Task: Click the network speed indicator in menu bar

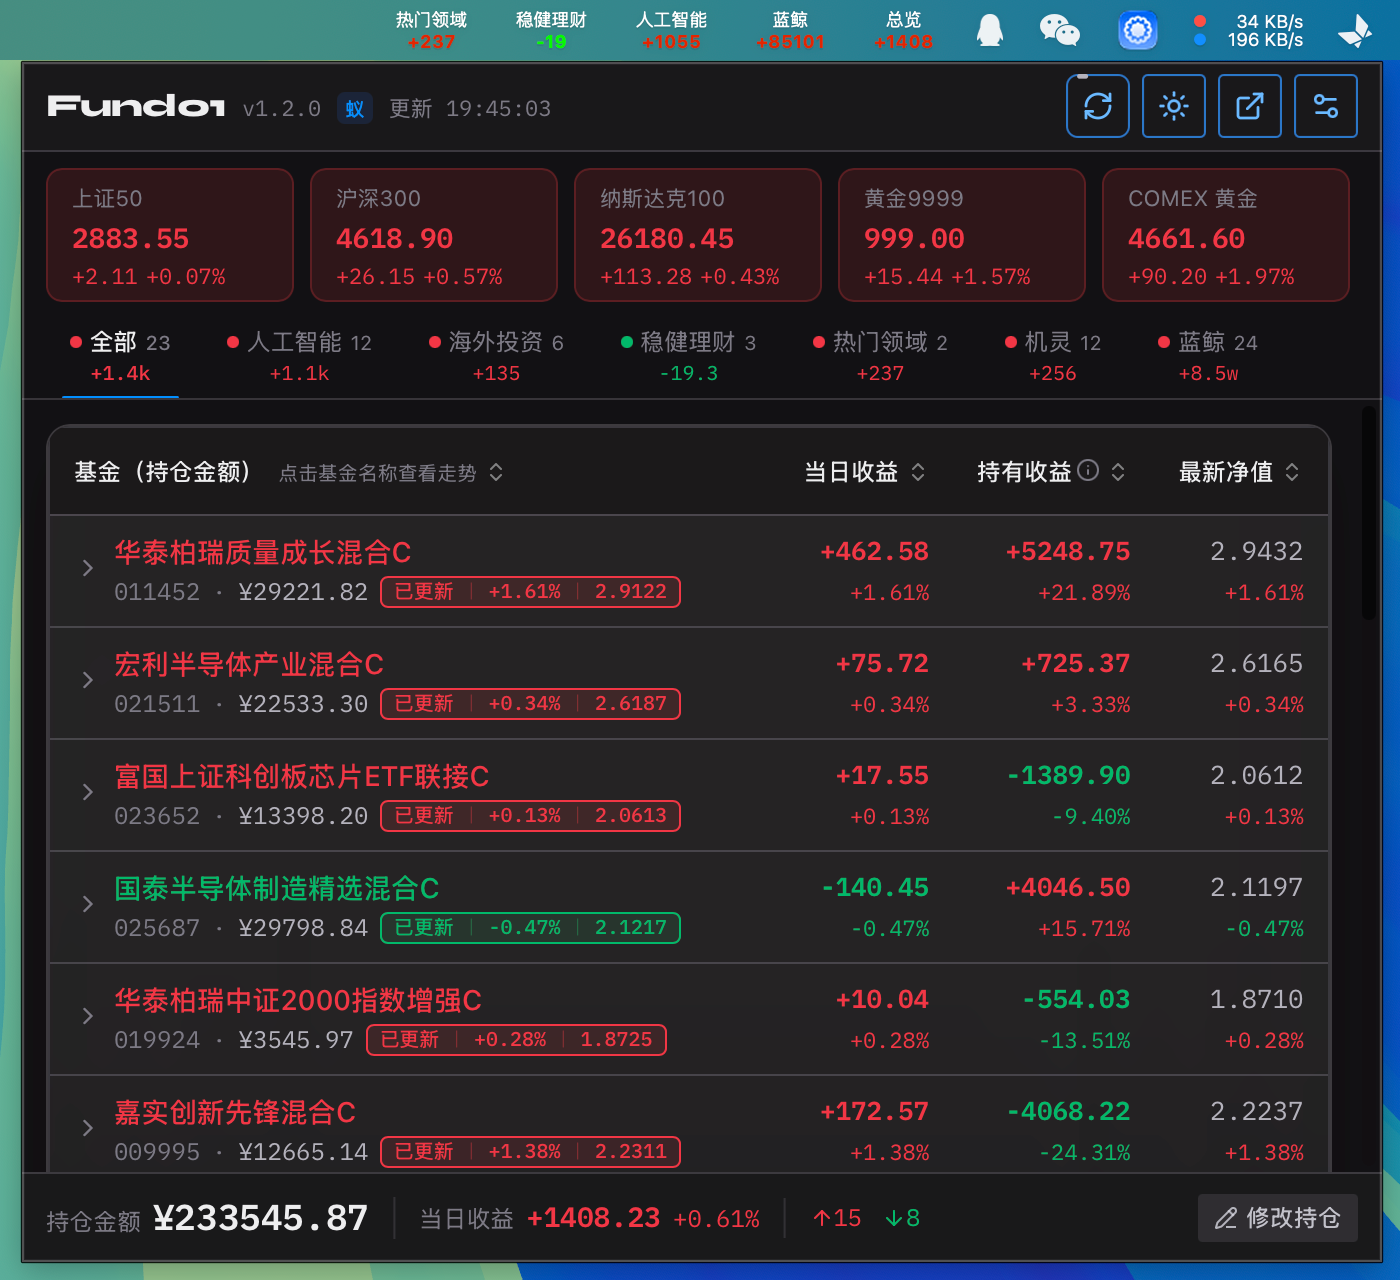Action: 1249,30
